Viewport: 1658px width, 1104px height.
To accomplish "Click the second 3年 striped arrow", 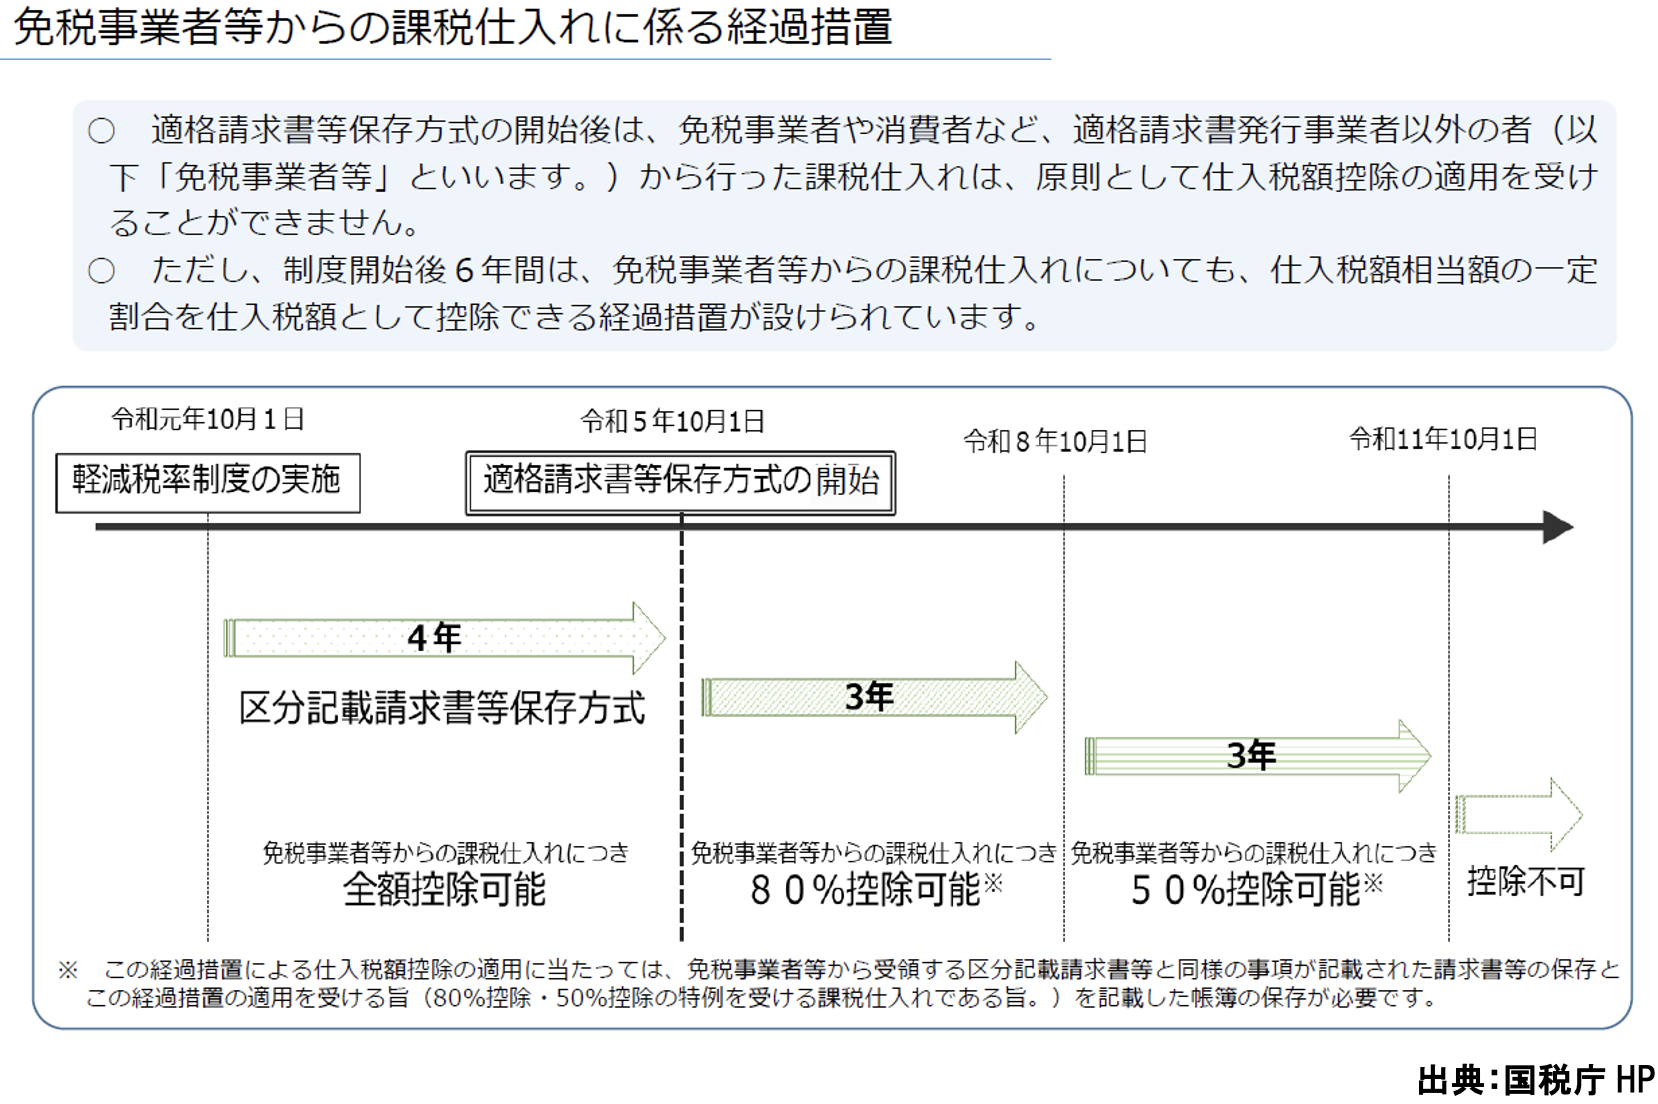I will tap(1258, 756).
